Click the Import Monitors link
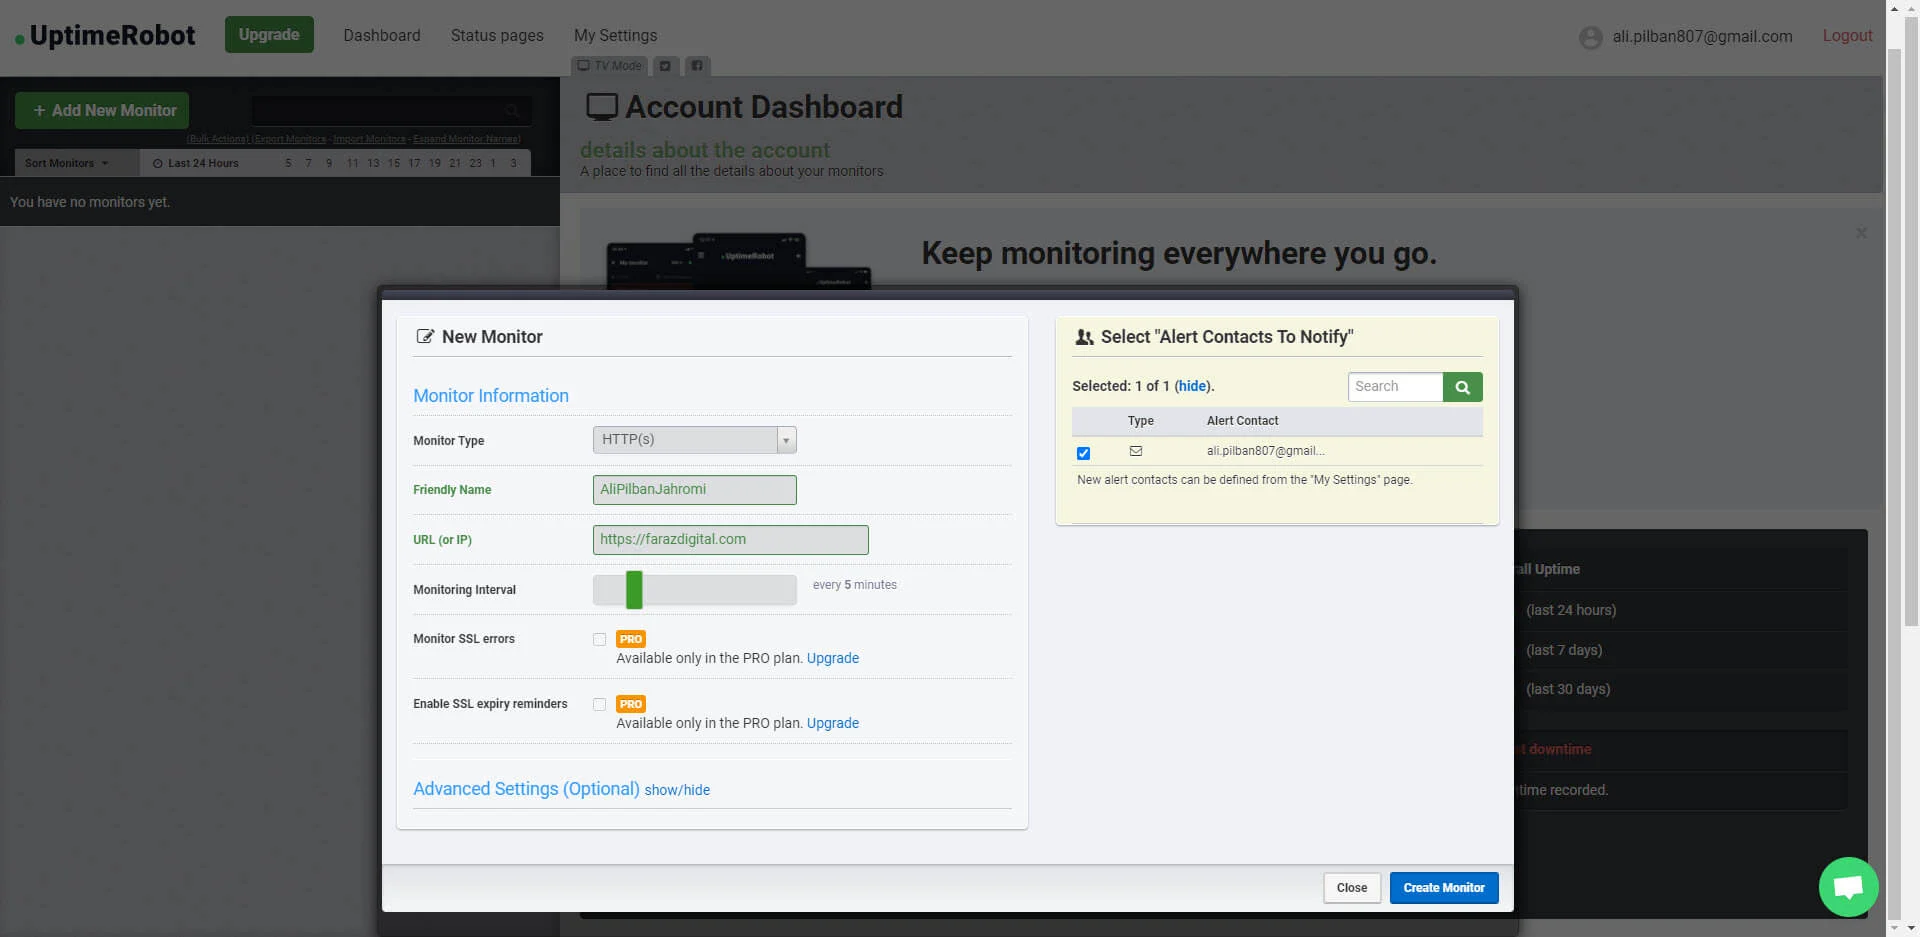 (x=369, y=139)
